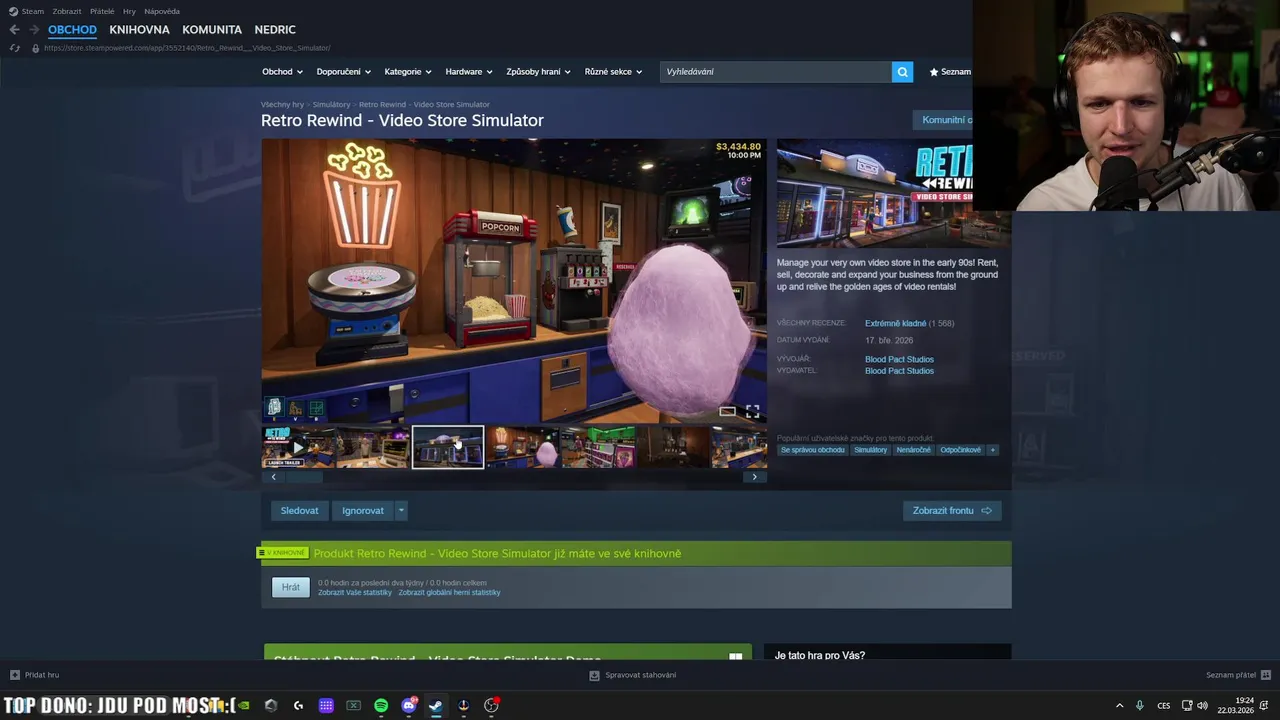Select the green-shelf store screenshot thumbnail

[x=598, y=447]
